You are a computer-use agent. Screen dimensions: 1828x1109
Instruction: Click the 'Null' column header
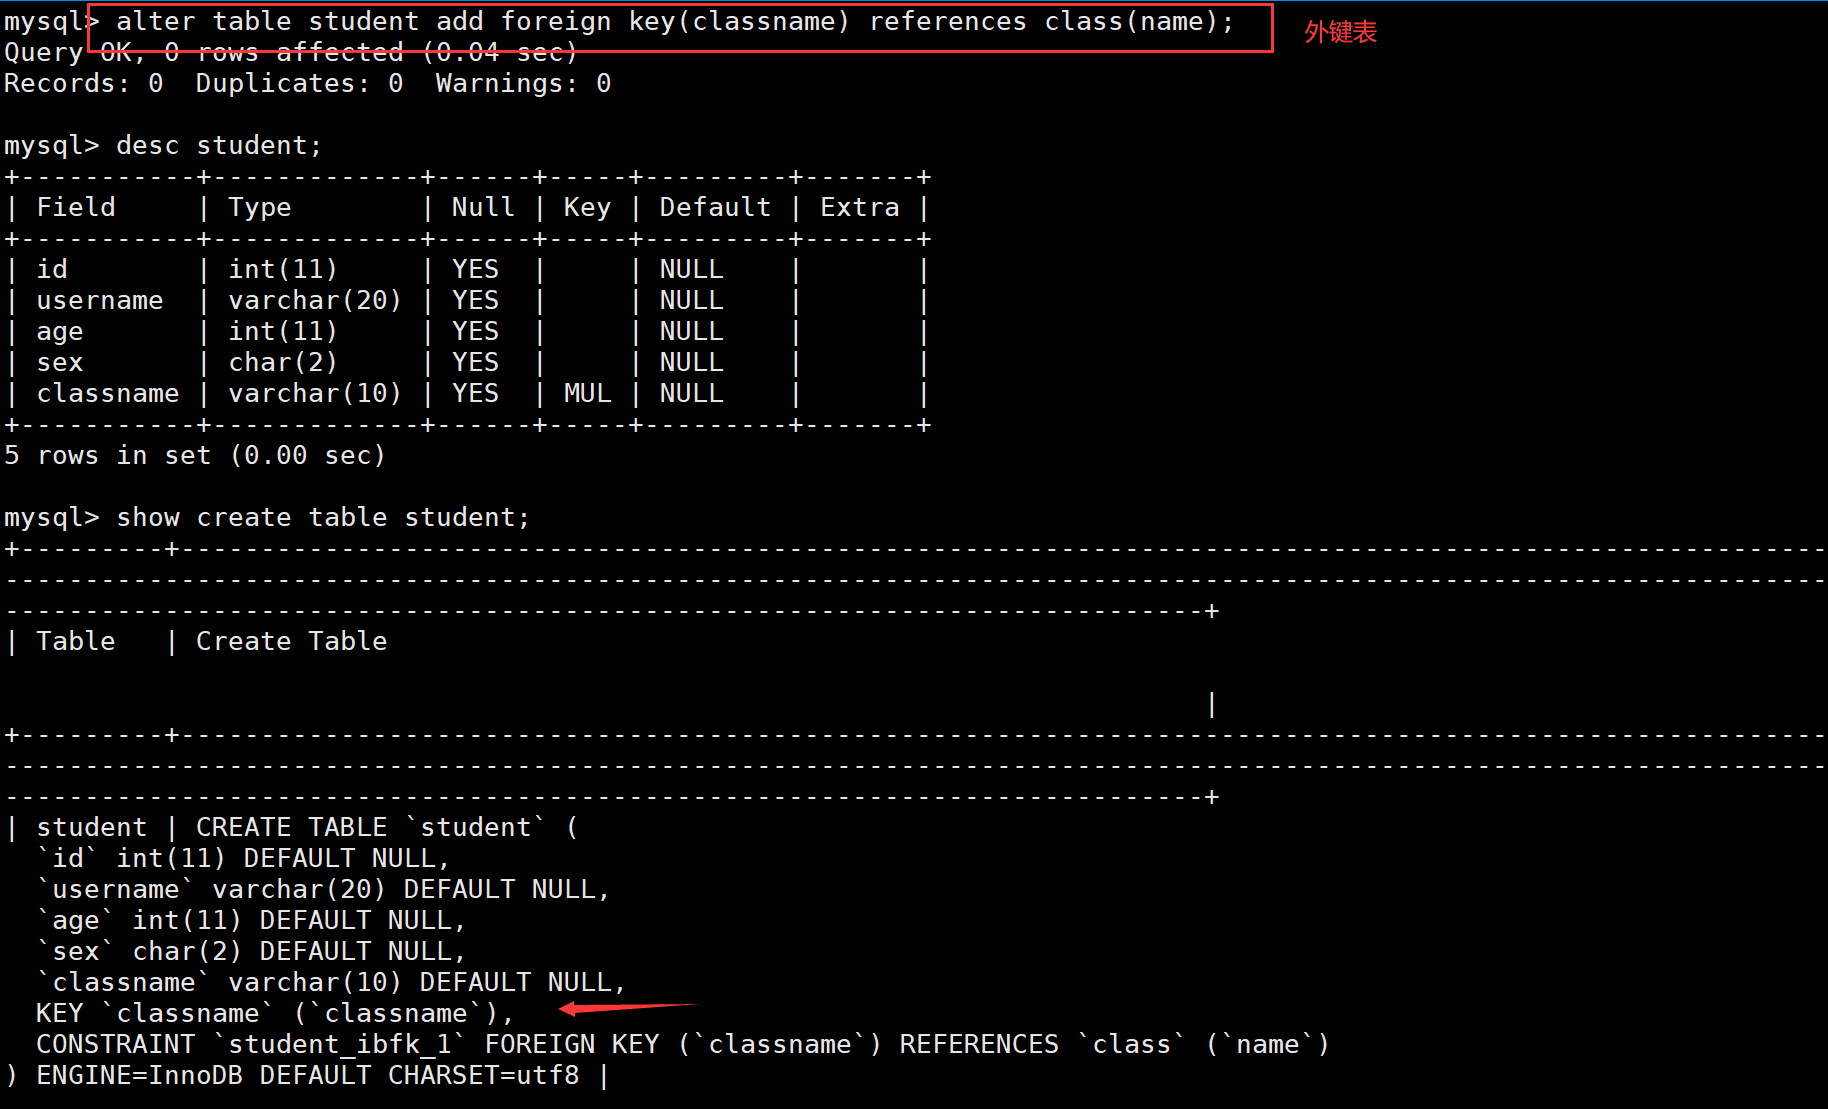483,208
